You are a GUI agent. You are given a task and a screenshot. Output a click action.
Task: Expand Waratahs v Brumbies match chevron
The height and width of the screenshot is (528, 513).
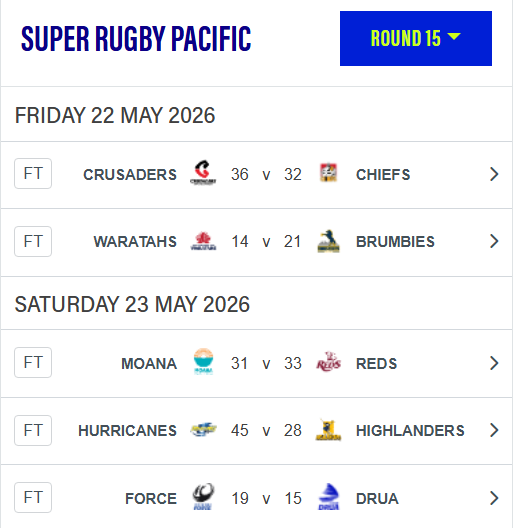(494, 241)
